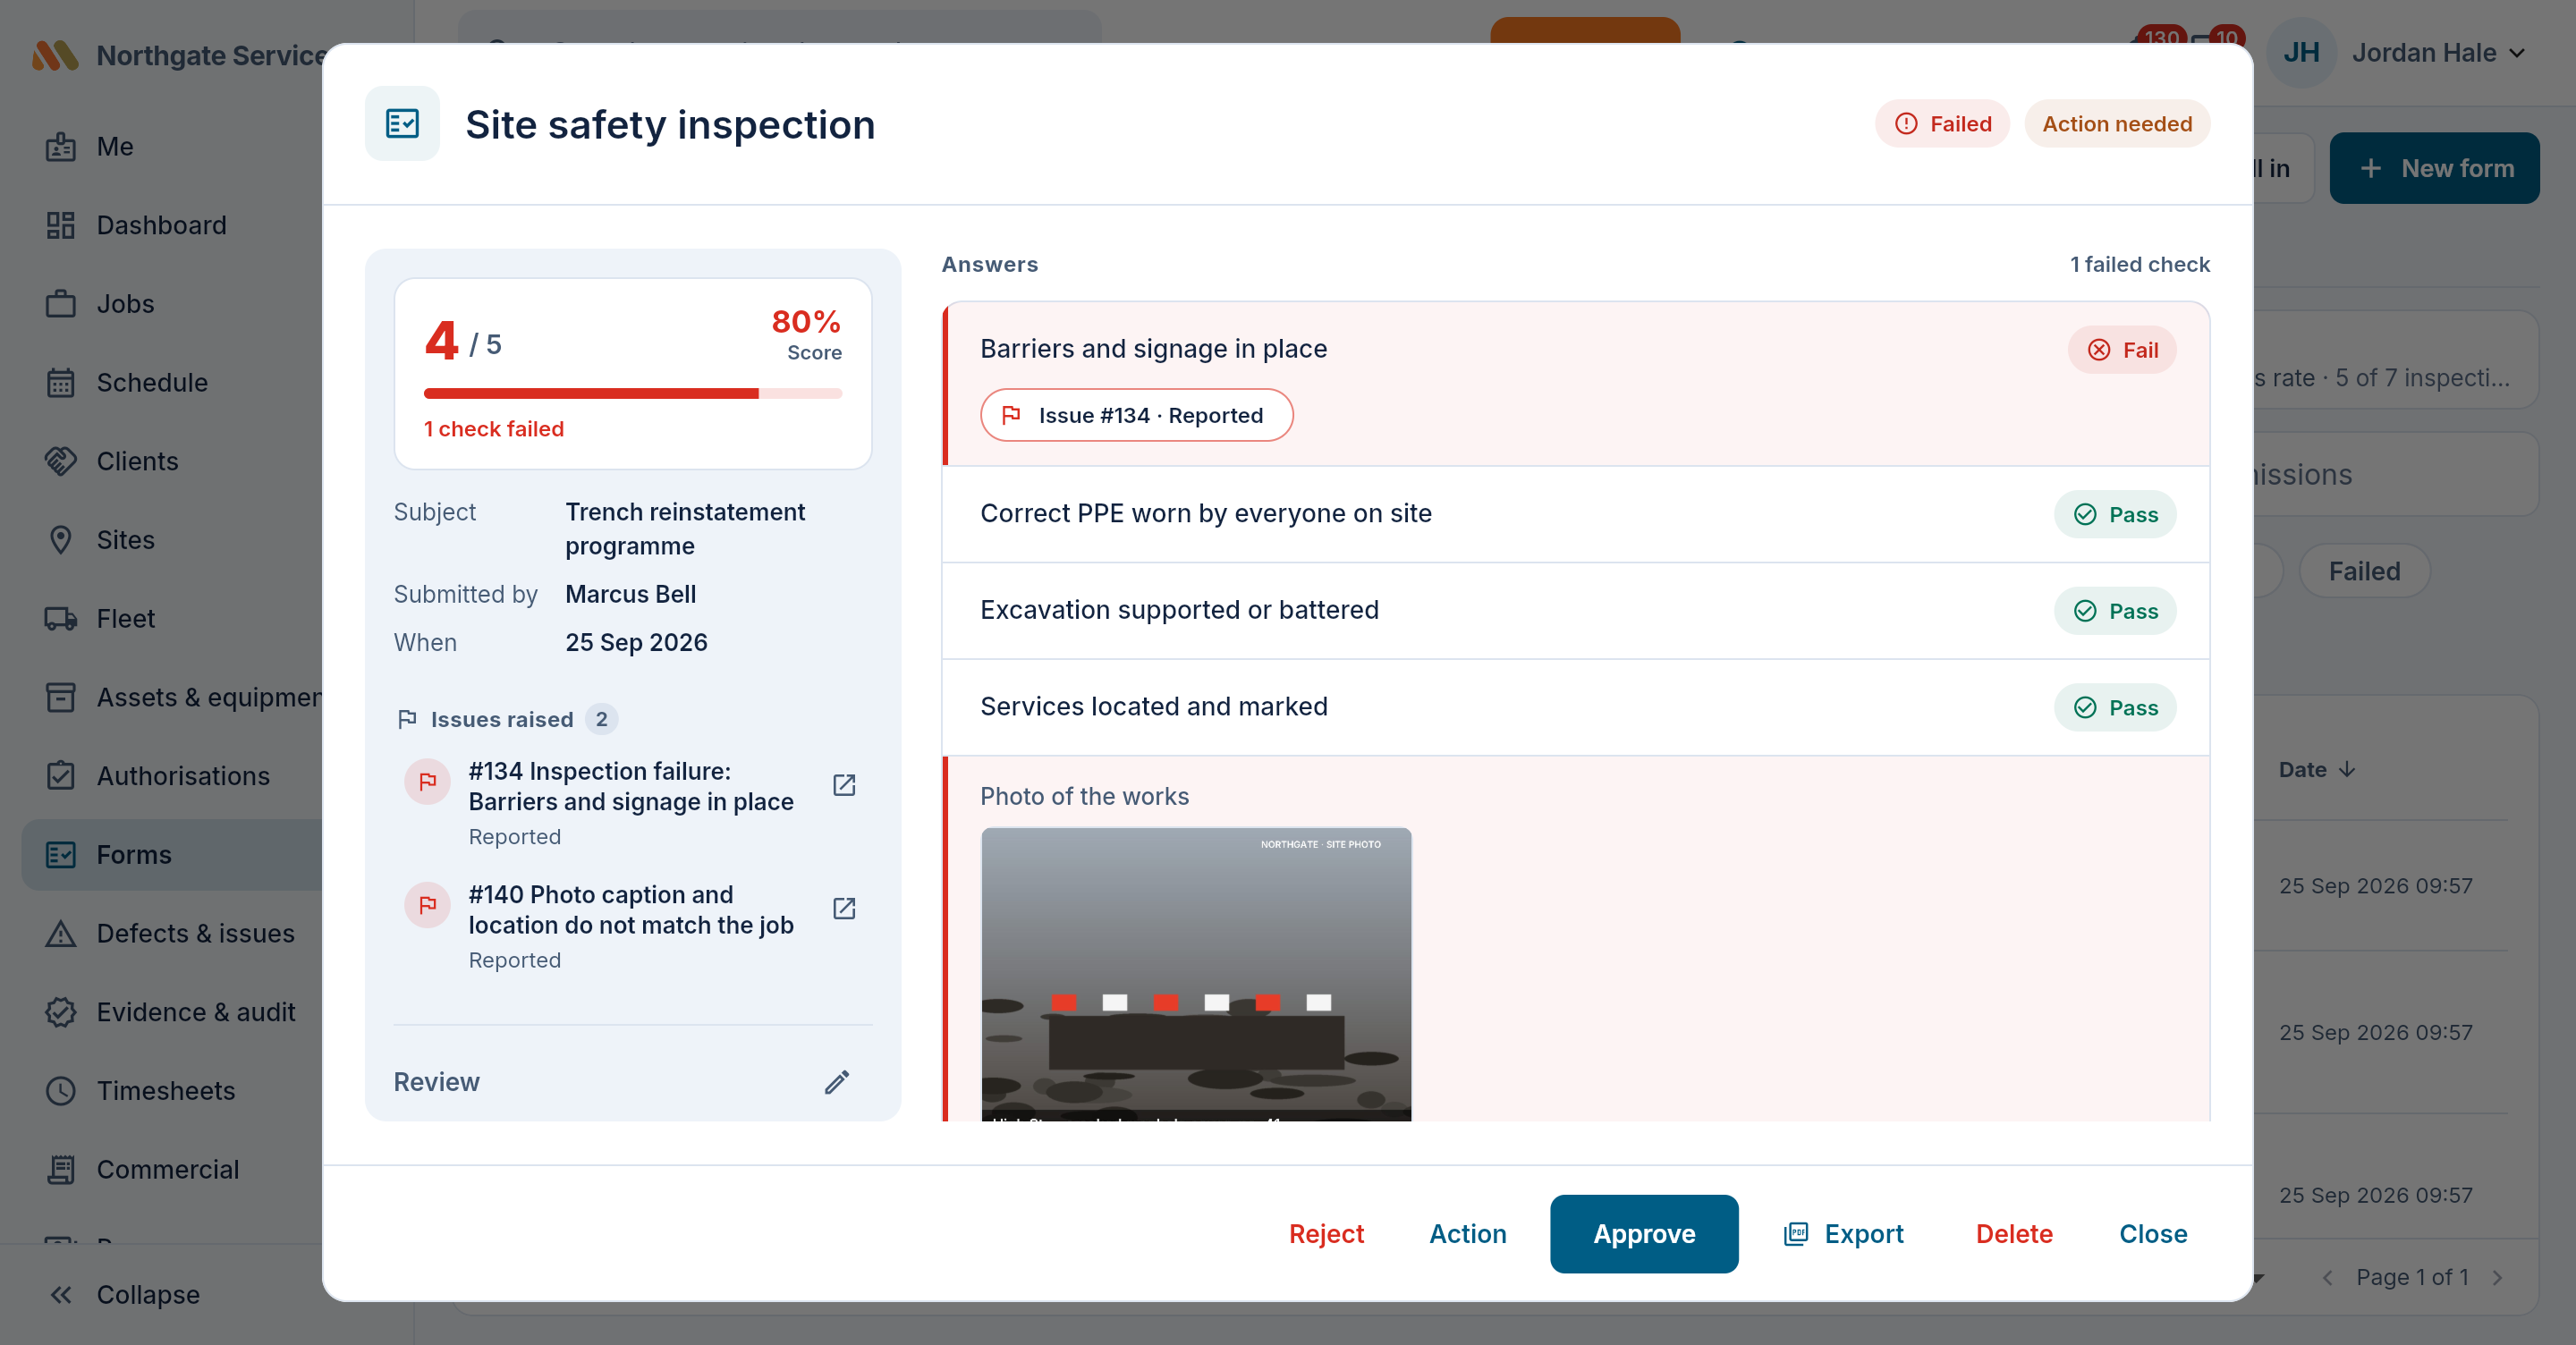Screen dimensions: 2576x1345
Task: Click the Evidence & audit badge icon
Action: [x=61, y=1012]
